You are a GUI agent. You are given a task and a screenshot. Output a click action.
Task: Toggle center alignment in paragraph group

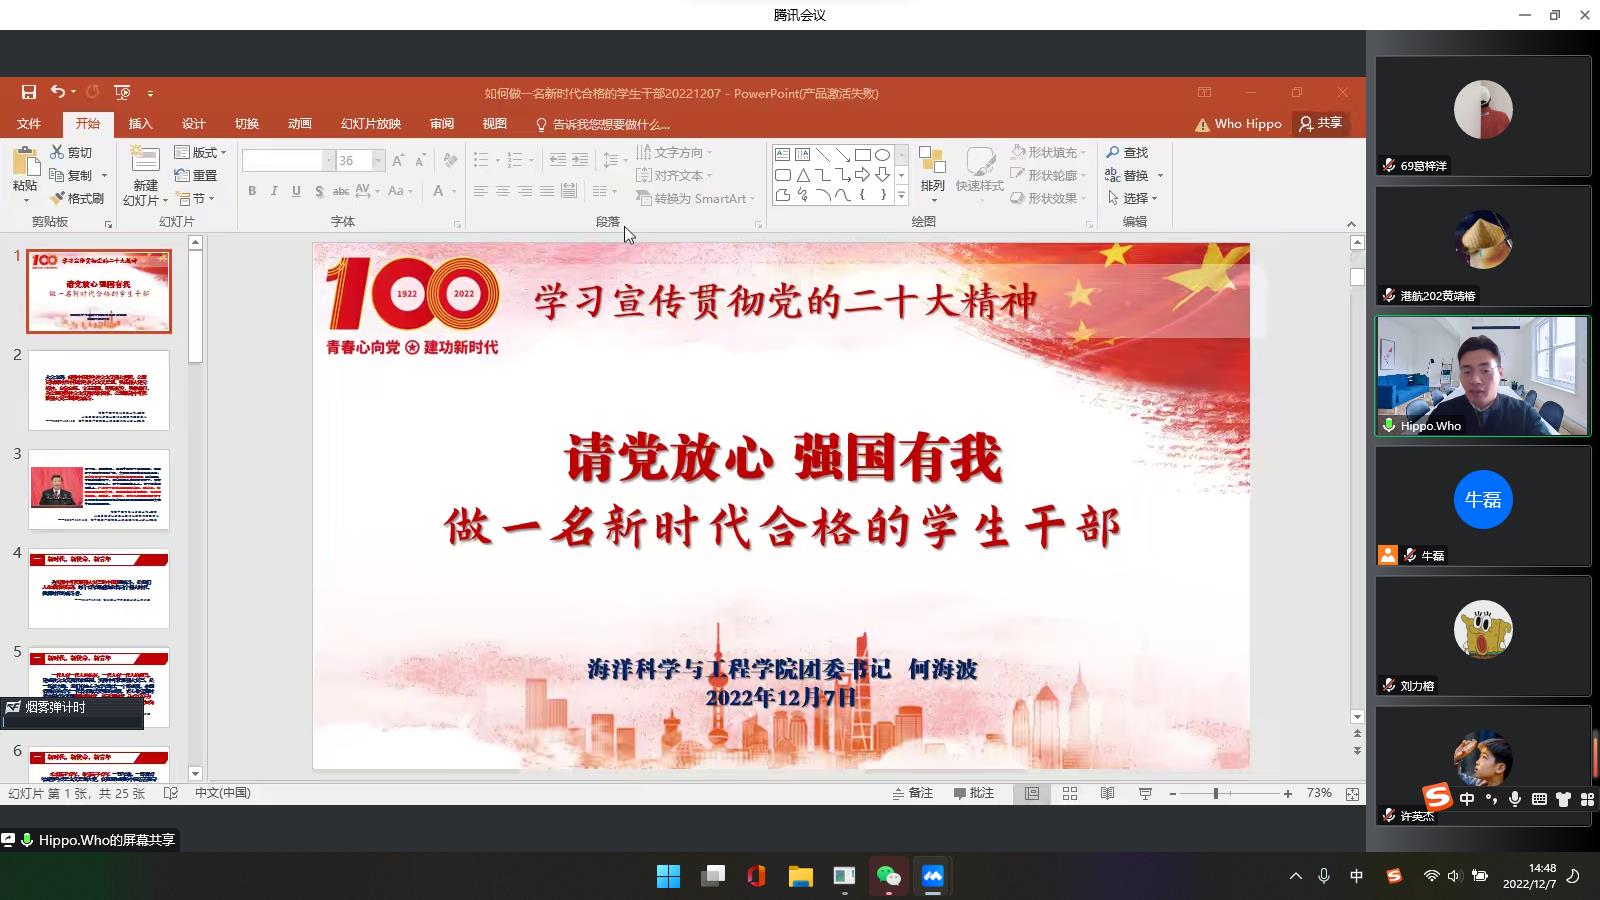pos(503,191)
